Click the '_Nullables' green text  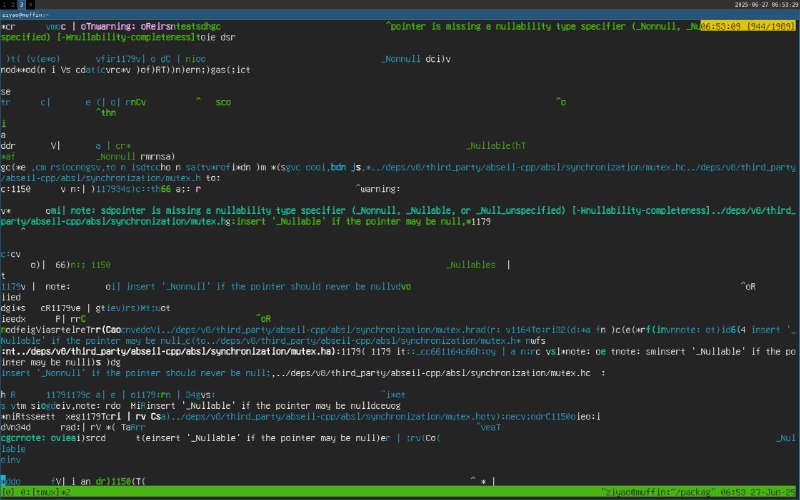pyautogui.click(x=471, y=265)
